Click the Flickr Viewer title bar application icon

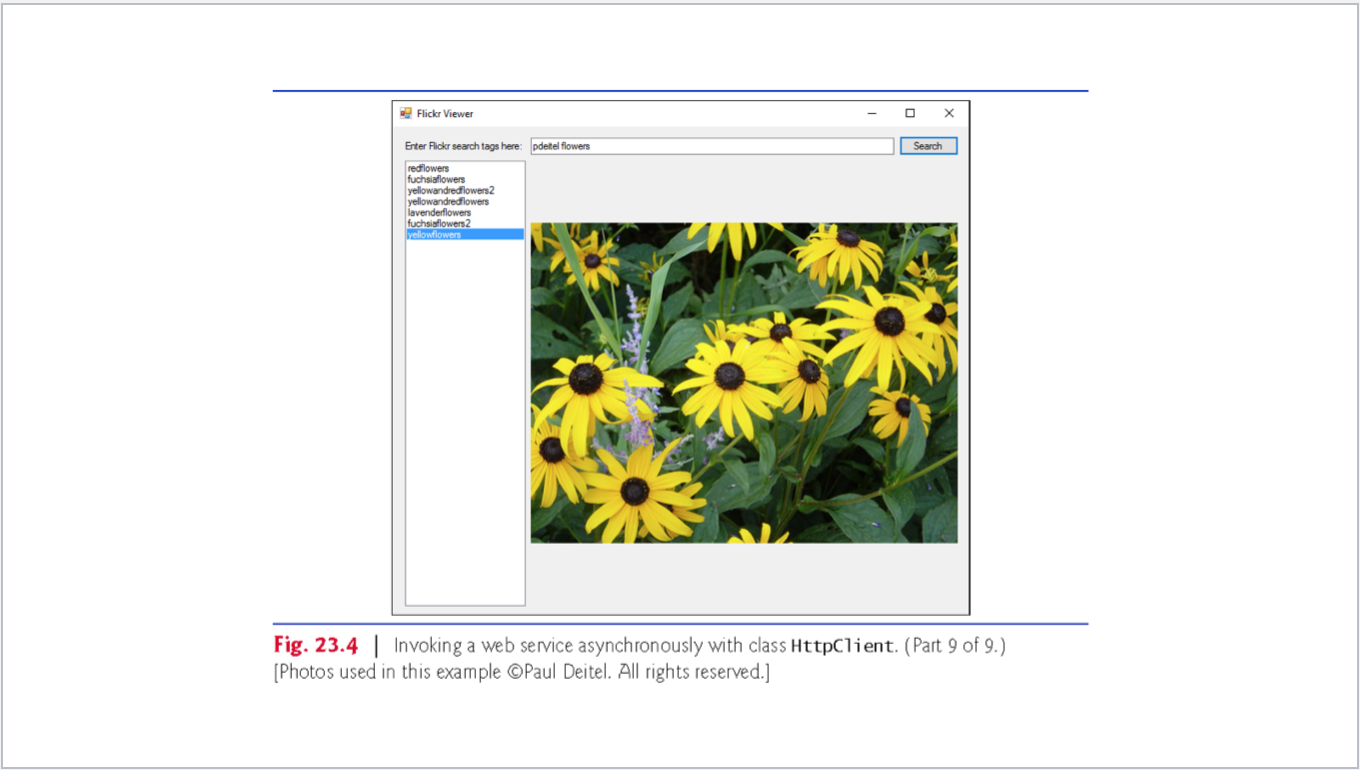[404, 113]
